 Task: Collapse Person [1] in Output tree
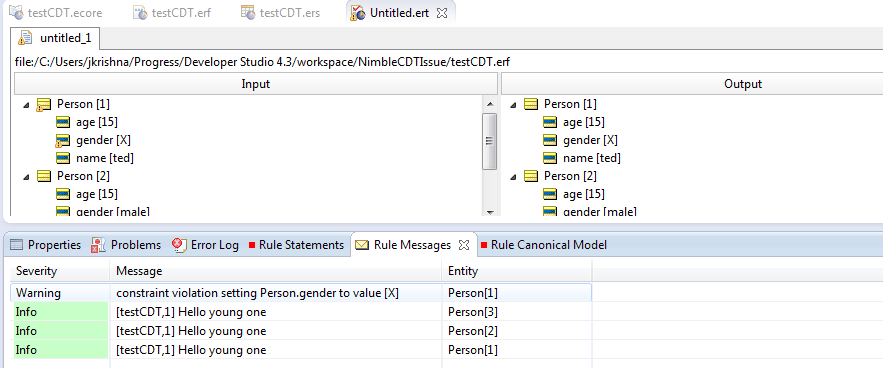pos(513,104)
